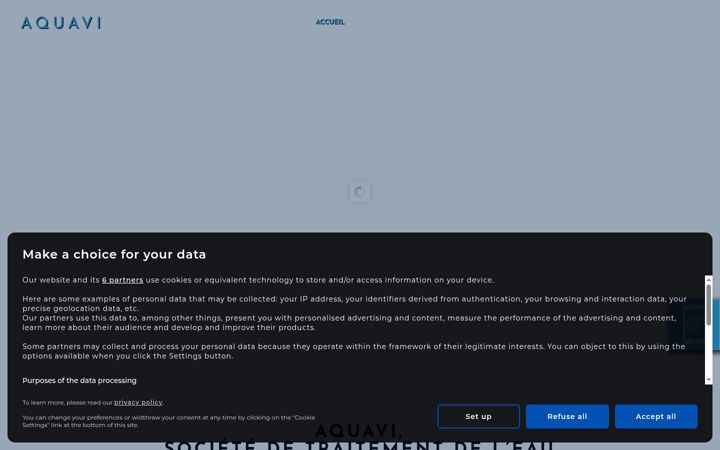This screenshot has height=450, width=720.
Task: Click "Purposes of the data processing" heading
Action: click(x=79, y=381)
